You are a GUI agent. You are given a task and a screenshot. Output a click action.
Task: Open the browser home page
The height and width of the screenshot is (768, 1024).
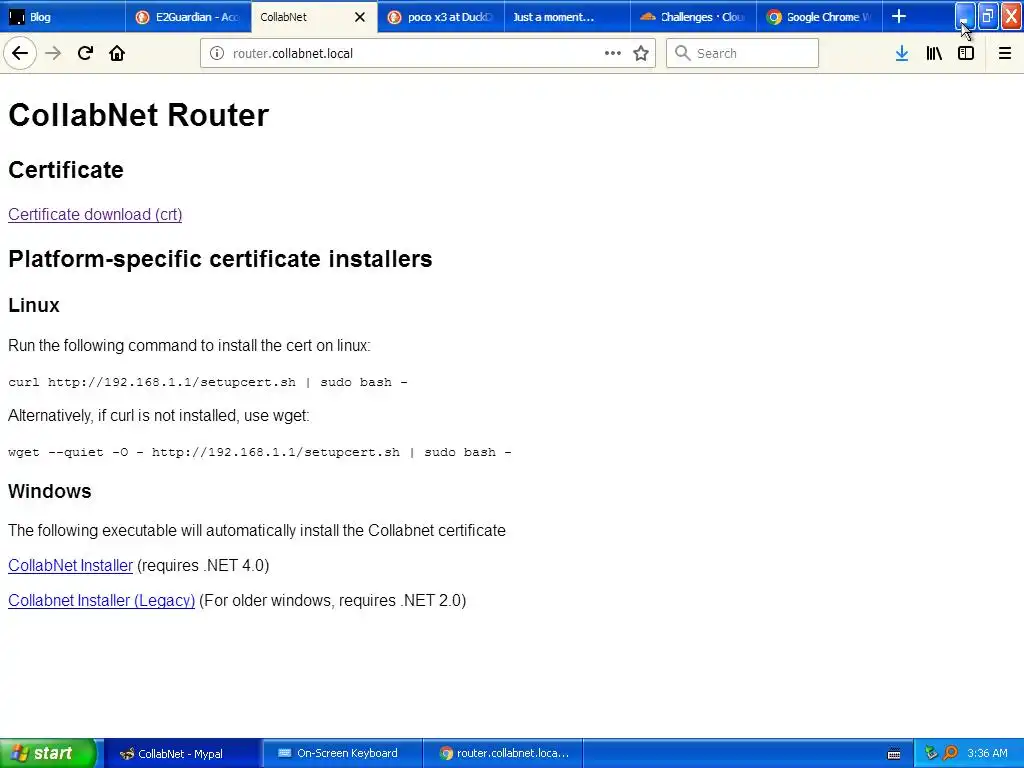click(117, 53)
